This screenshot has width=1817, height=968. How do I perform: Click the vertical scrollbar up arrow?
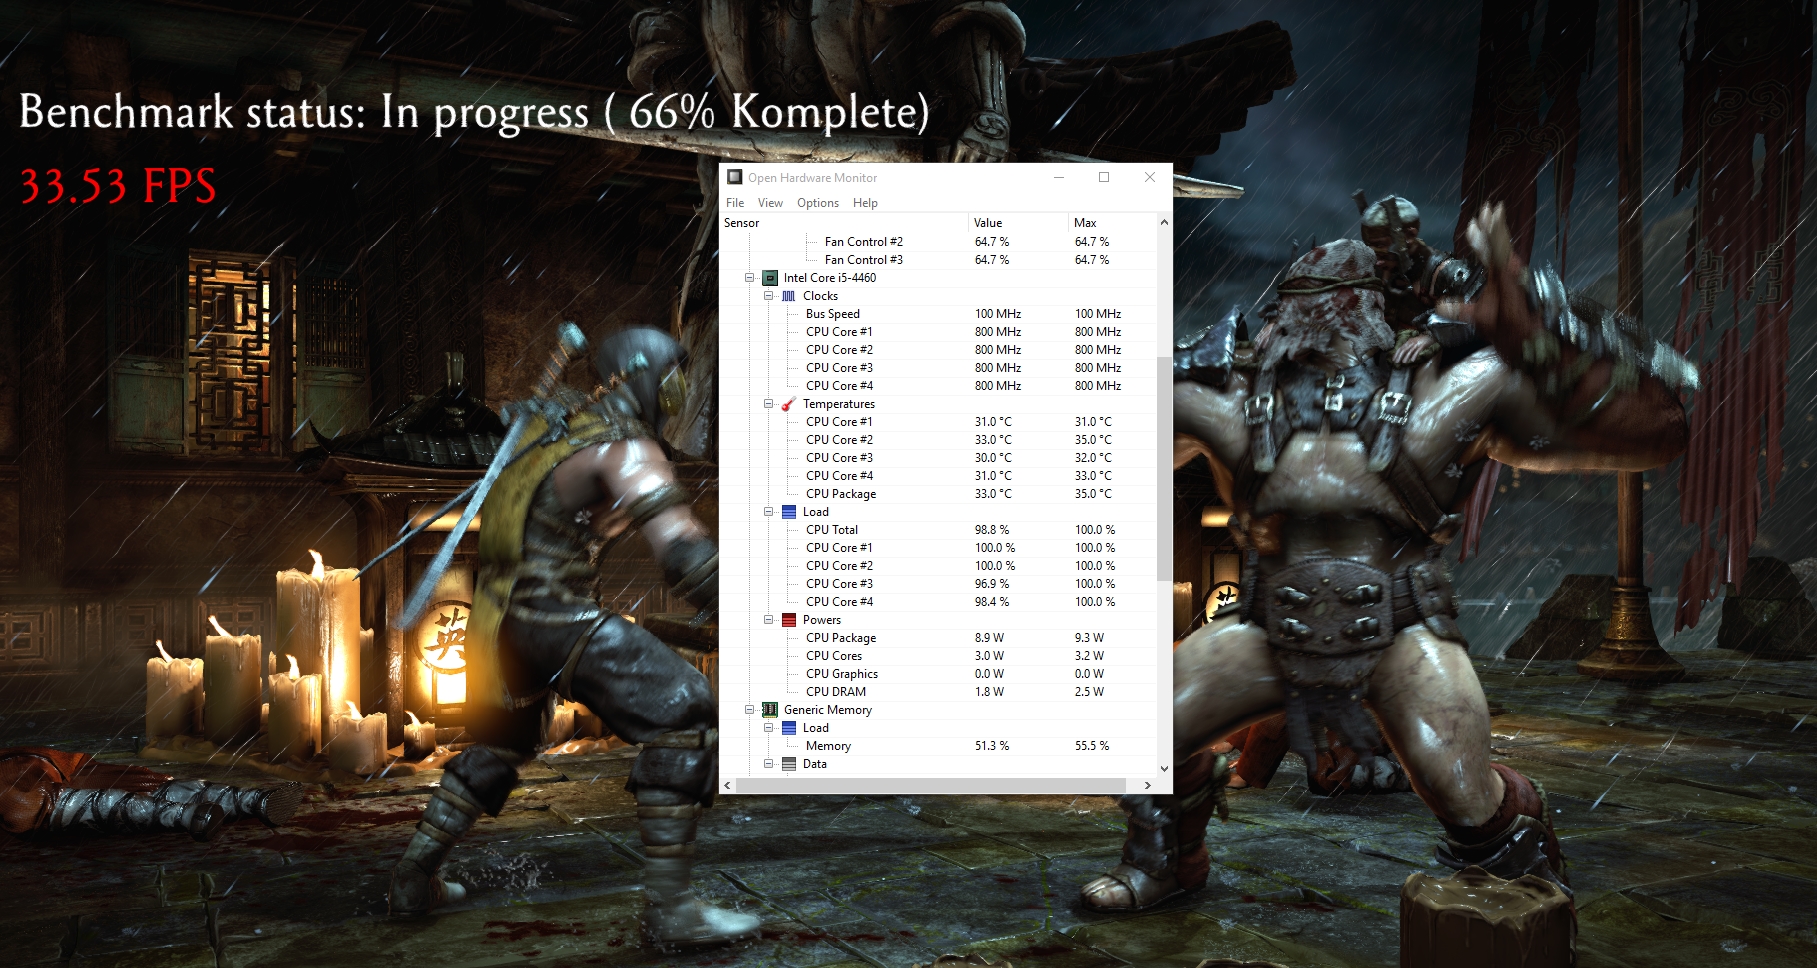pos(1164,222)
